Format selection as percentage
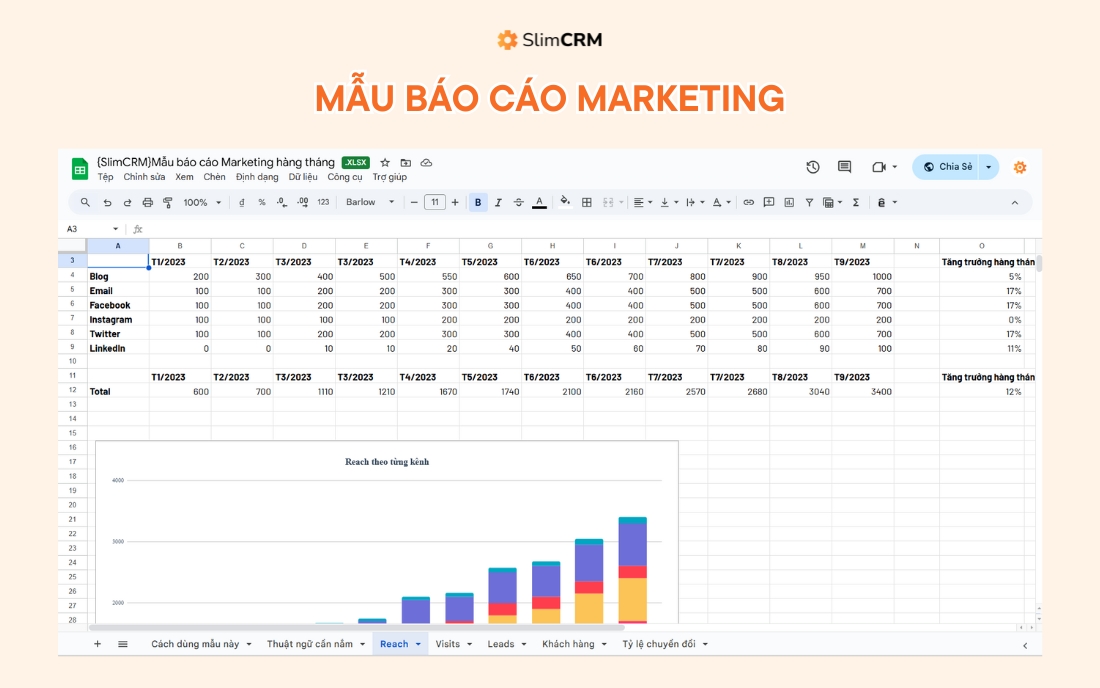 262,202
